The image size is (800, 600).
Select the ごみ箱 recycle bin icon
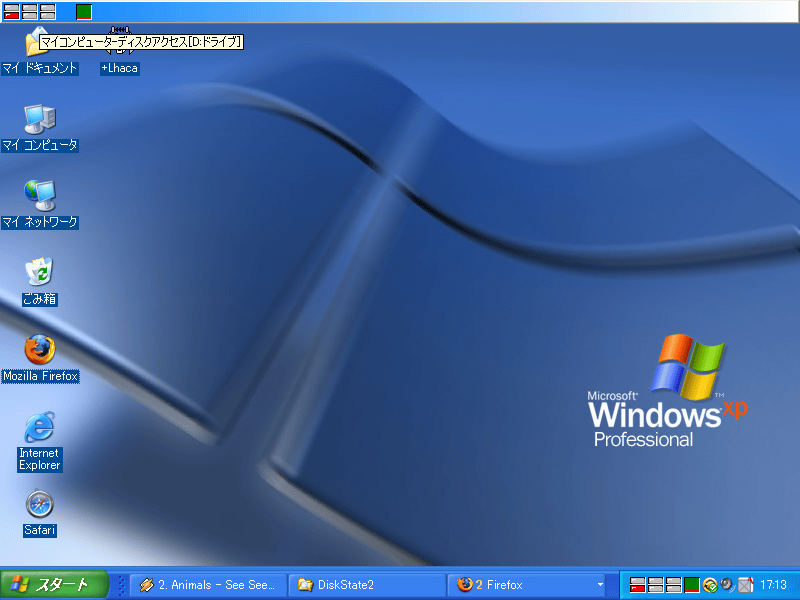(x=39, y=282)
